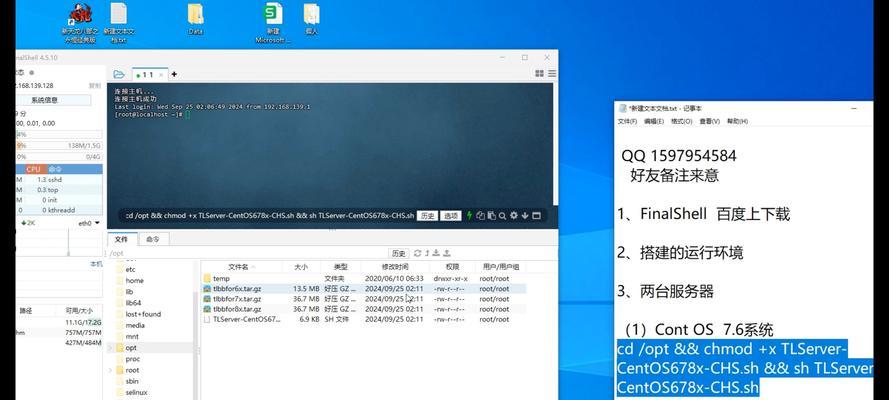The width and height of the screenshot is (889, 400).
Task: Click the /opt path field
Action: (x=247, y=253)
